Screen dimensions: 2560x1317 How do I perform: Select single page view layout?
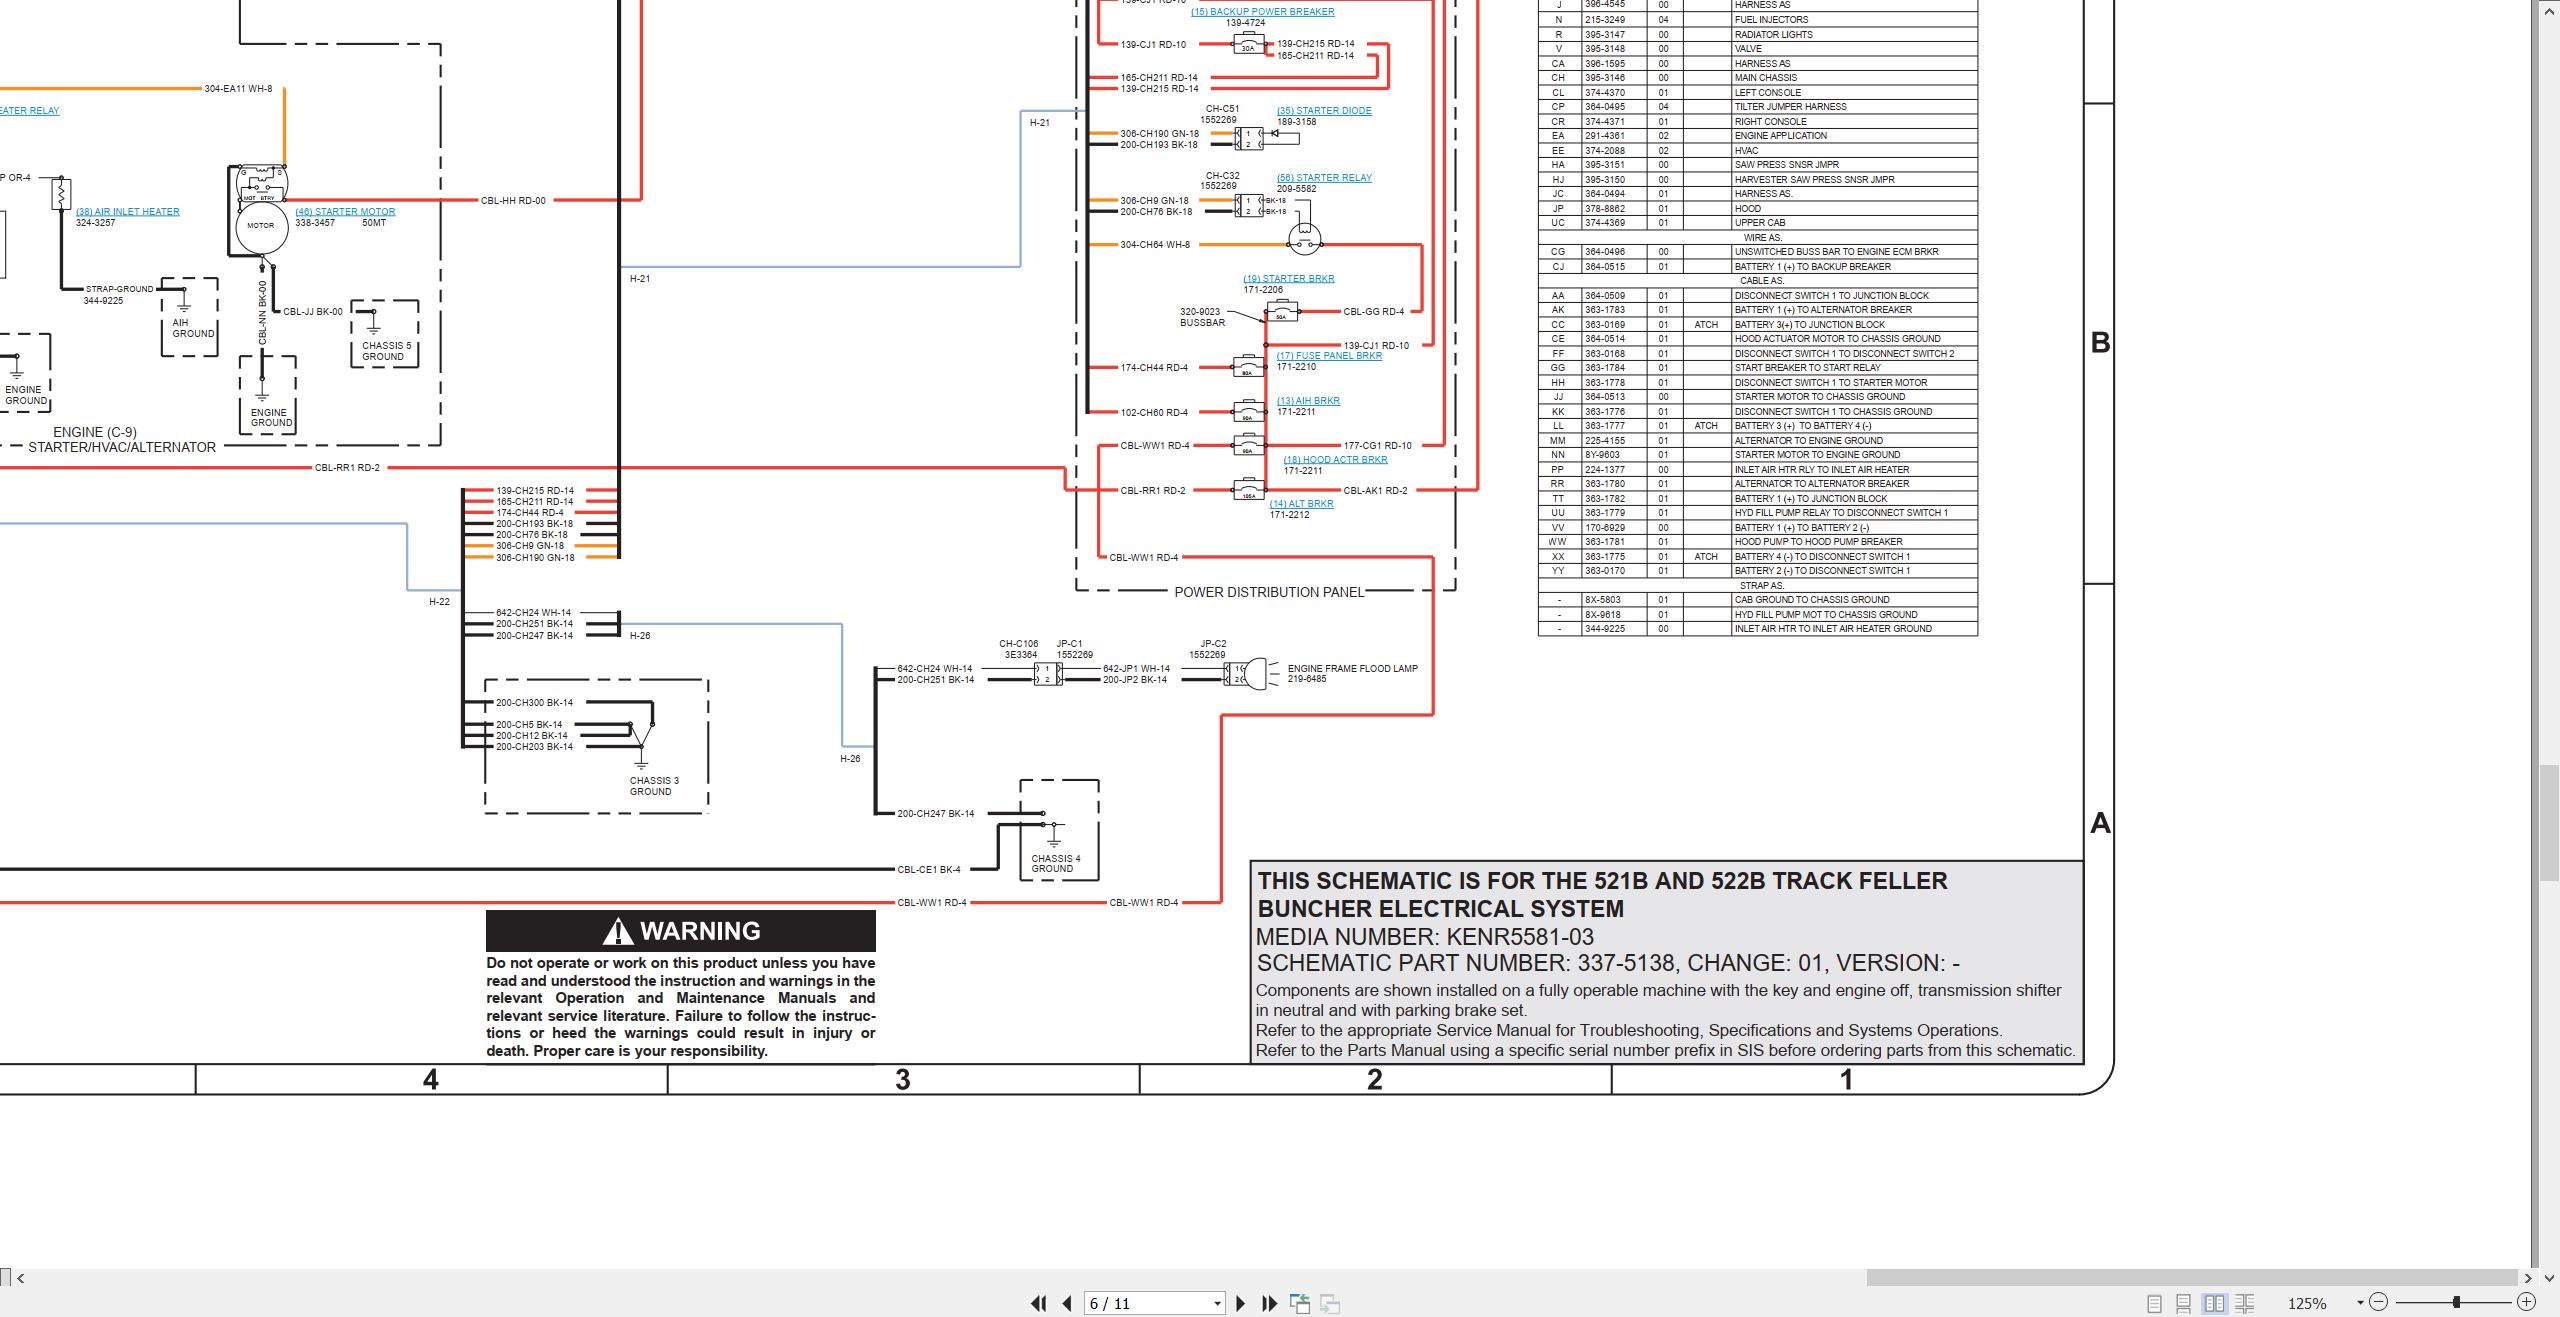coord(2154,1303)
